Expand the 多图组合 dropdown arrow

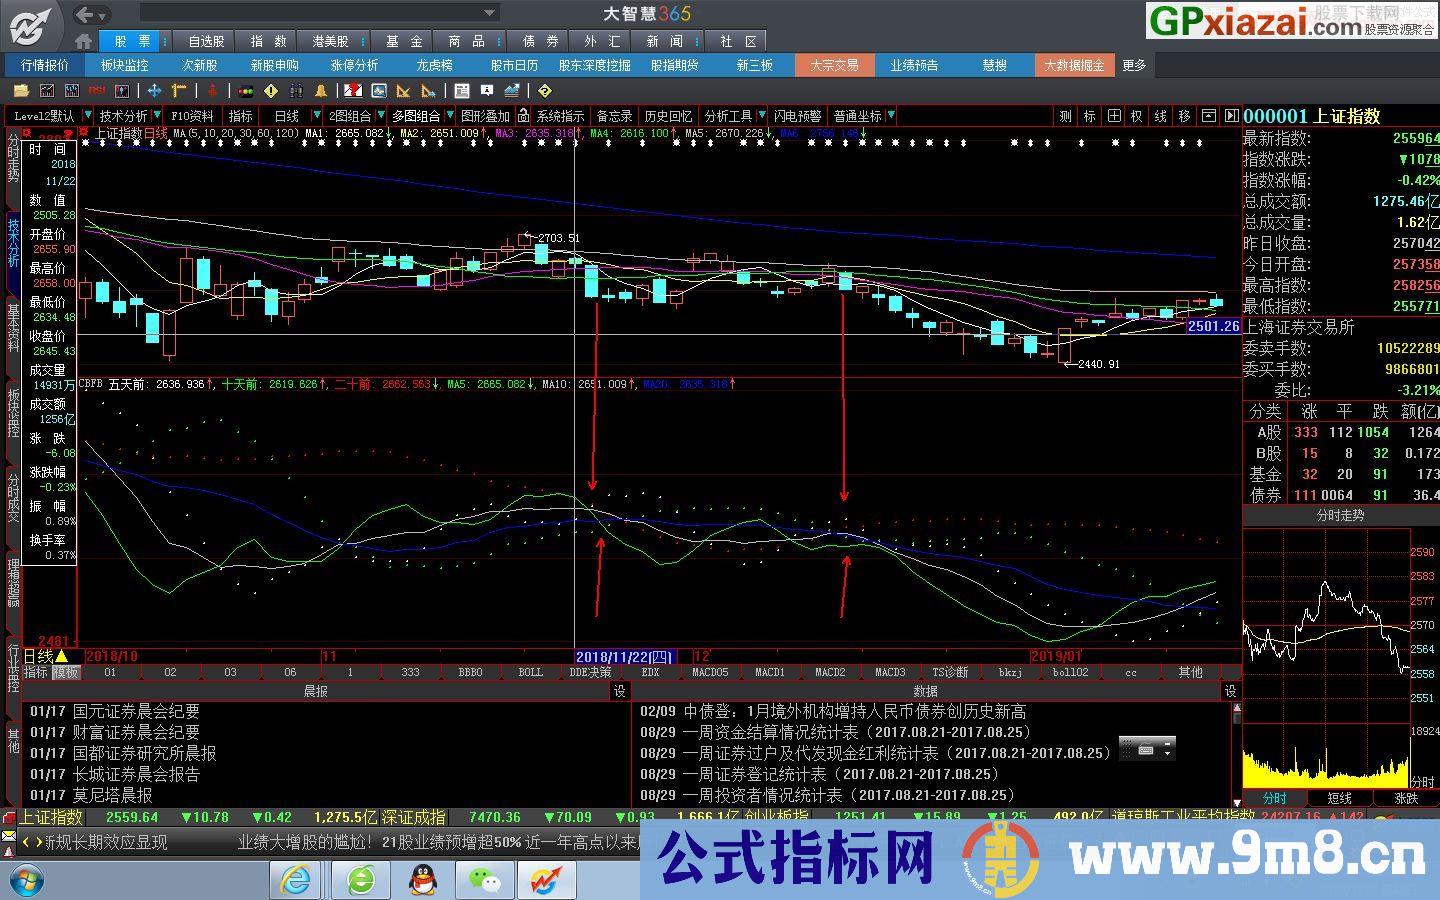click(450, 116)
